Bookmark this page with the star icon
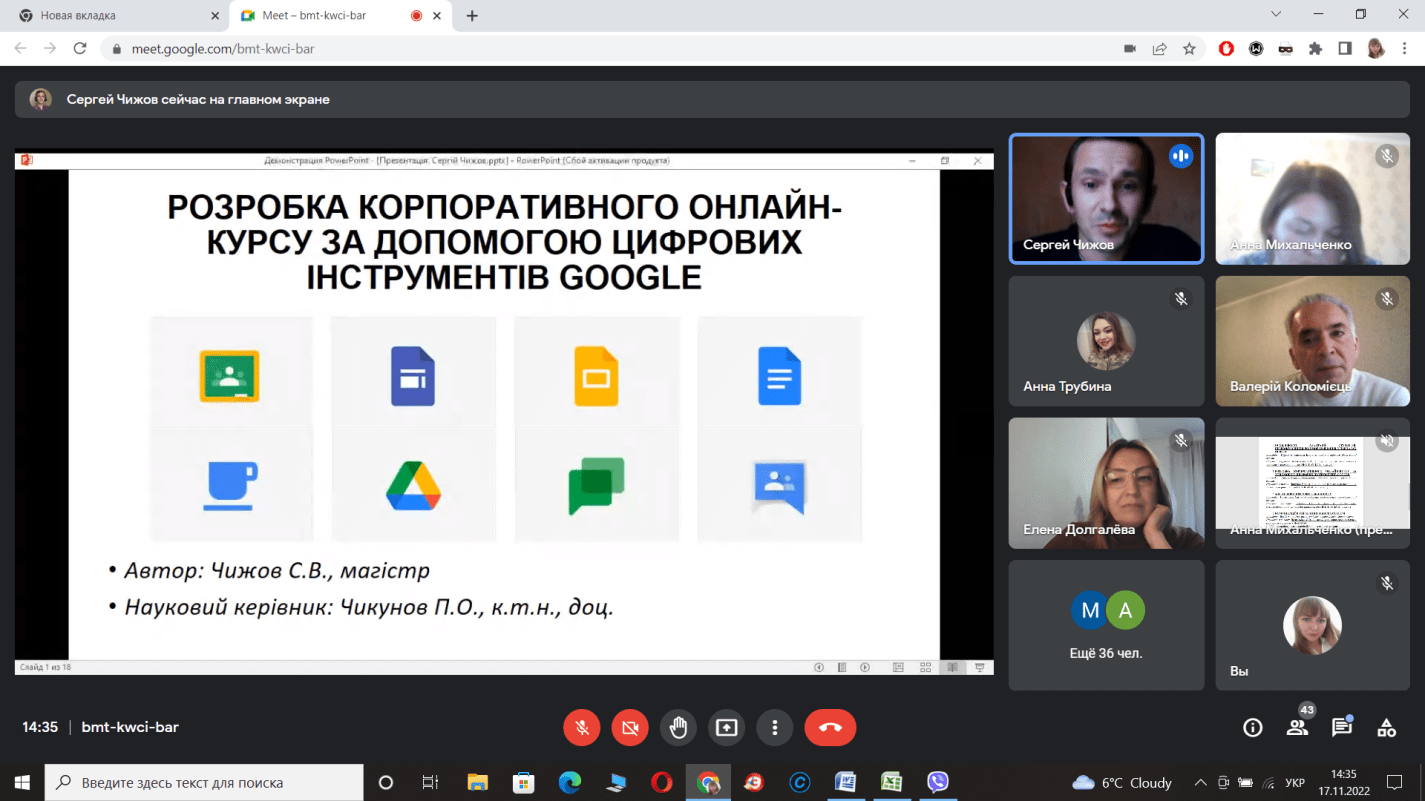This screenshot has width=1425, height=801. click(x=1189, y=48)
